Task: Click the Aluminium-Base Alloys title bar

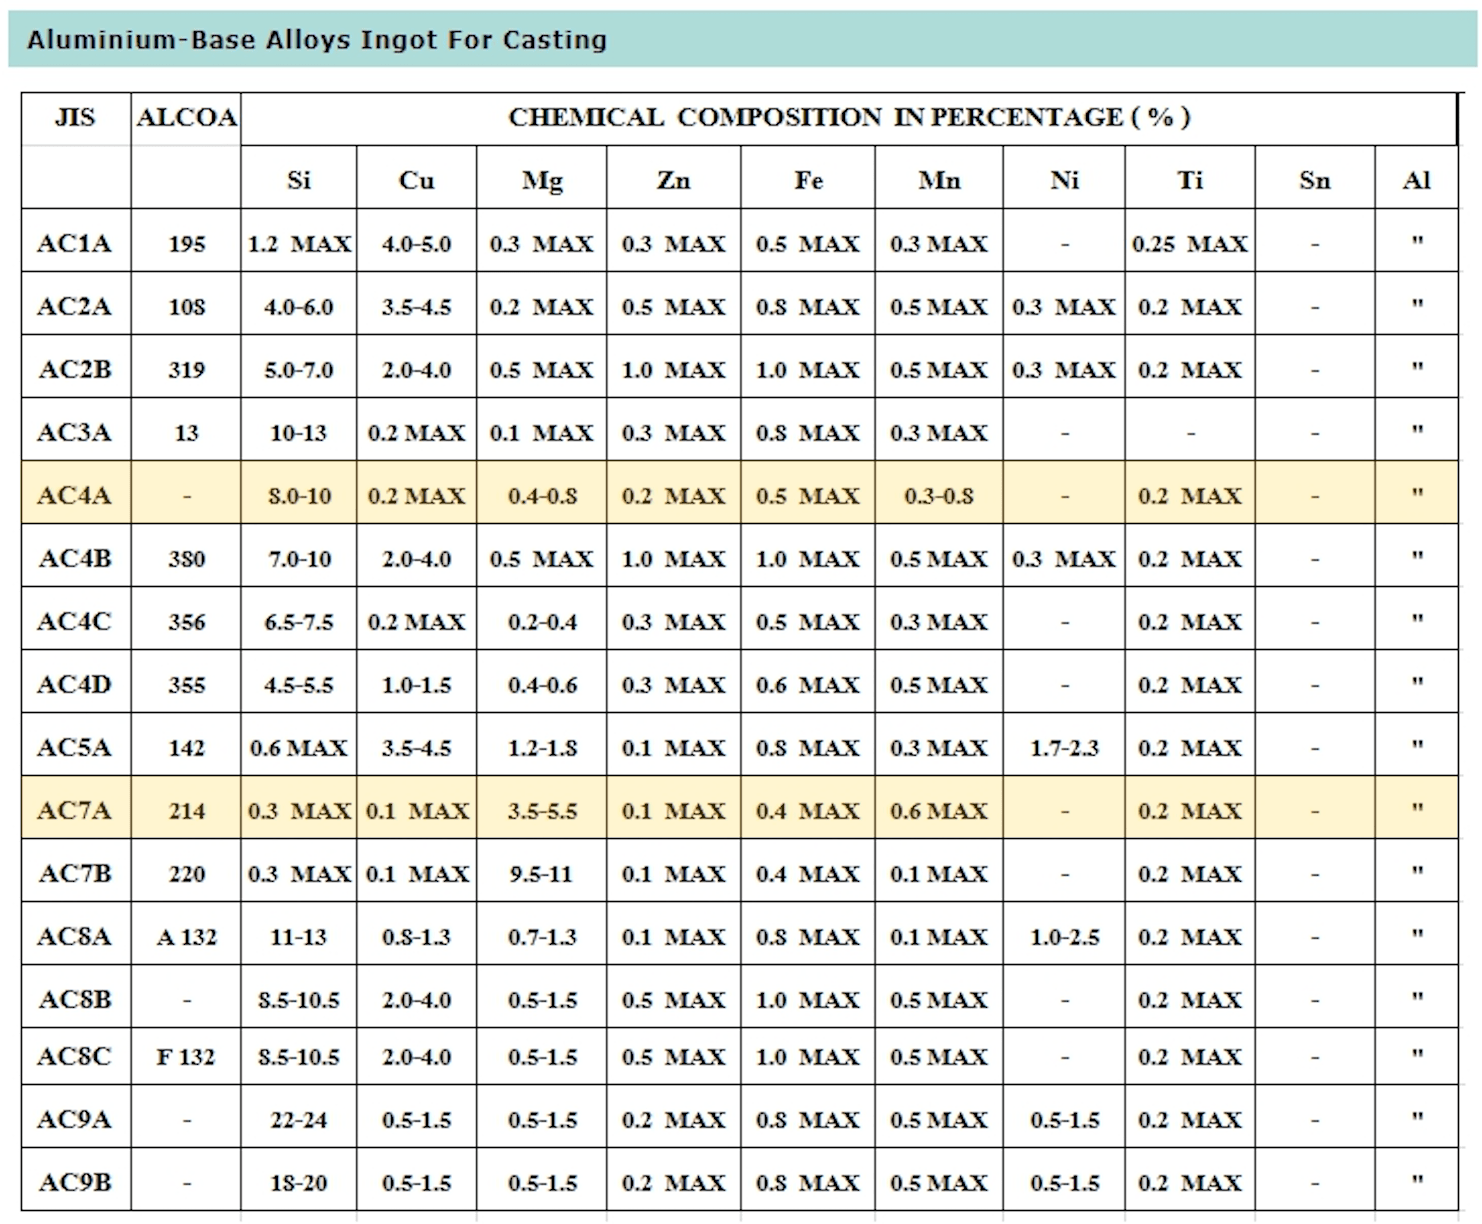Action: click(317, 40)
